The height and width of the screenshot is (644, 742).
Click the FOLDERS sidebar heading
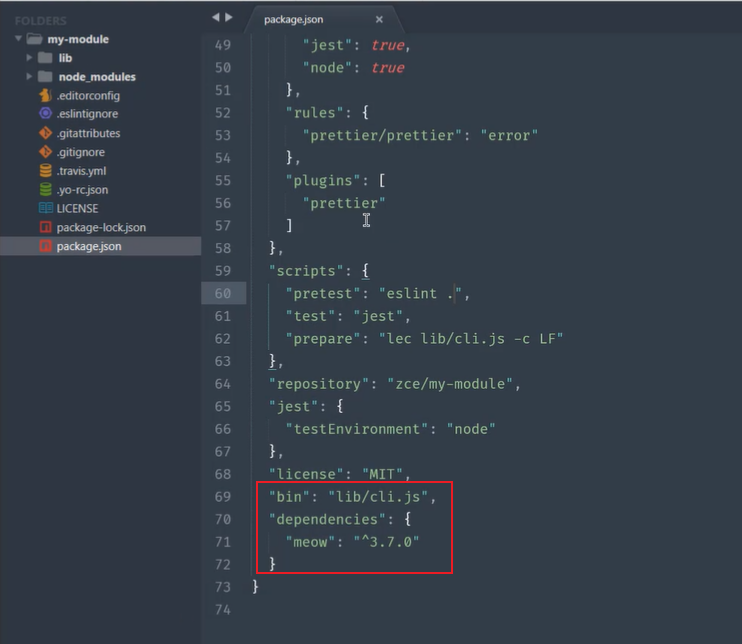point(40,21)
